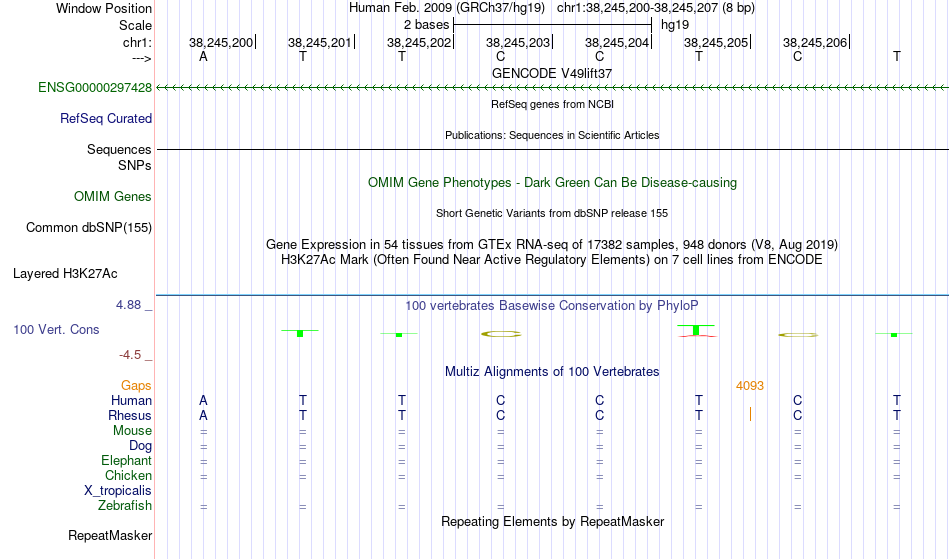Open RefSeq genes from NCBI title
The image size is (950, 559).
tap(552, 104)
